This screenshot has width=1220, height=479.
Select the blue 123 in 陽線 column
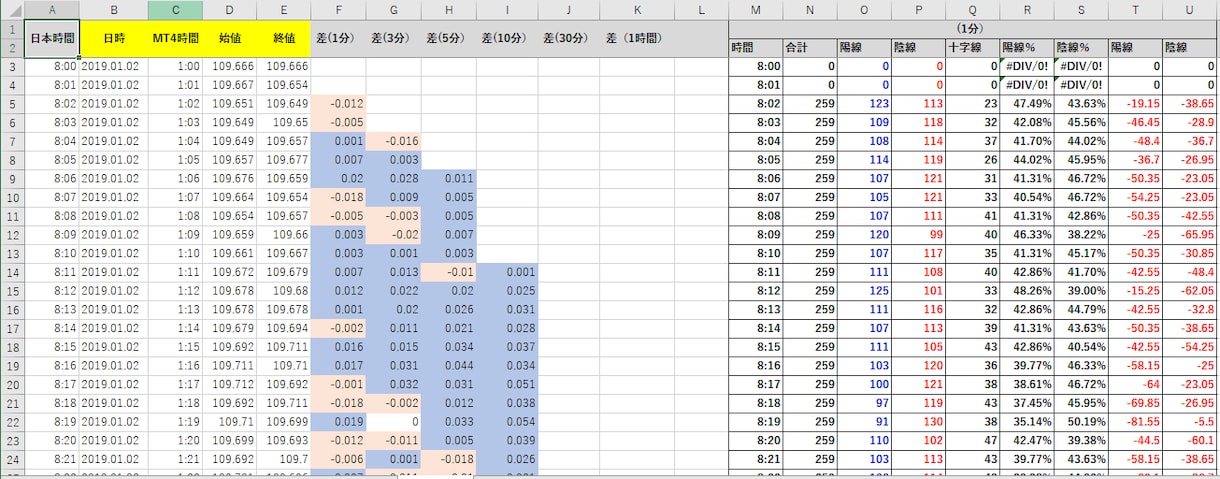pyautogui.click(x=863, y=103)
